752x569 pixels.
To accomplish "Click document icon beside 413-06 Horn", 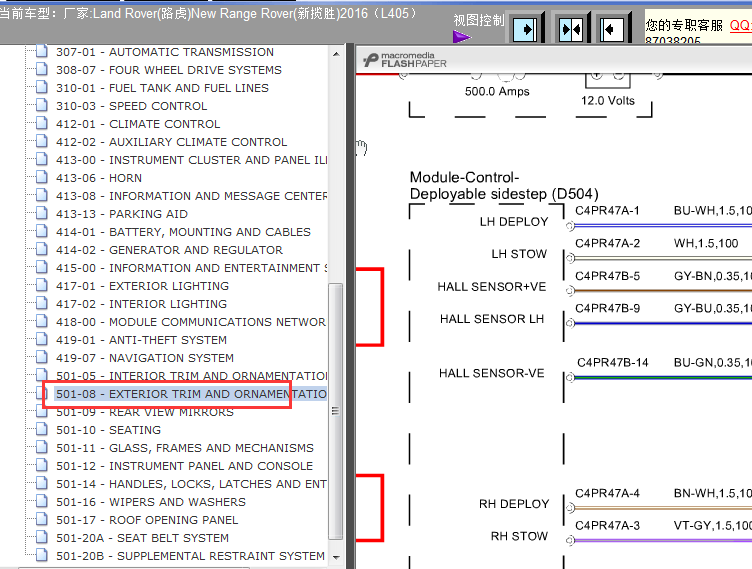I will pos(42,177).
